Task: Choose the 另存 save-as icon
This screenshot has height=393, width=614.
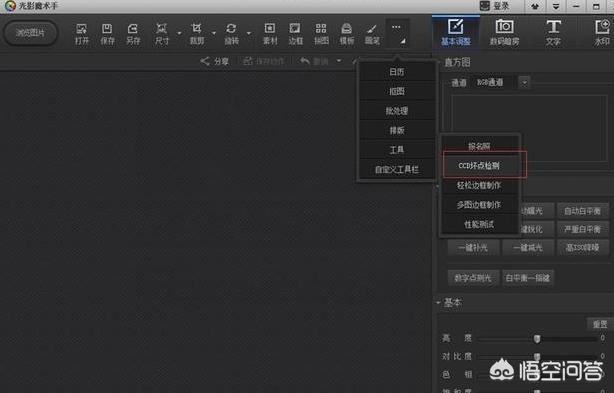Action: coord(133,34)
